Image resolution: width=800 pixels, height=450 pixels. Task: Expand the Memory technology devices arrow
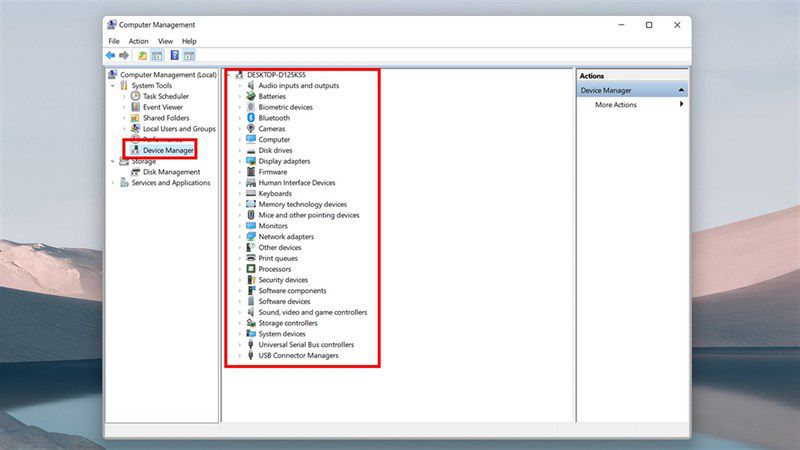(x=240, y=204)
